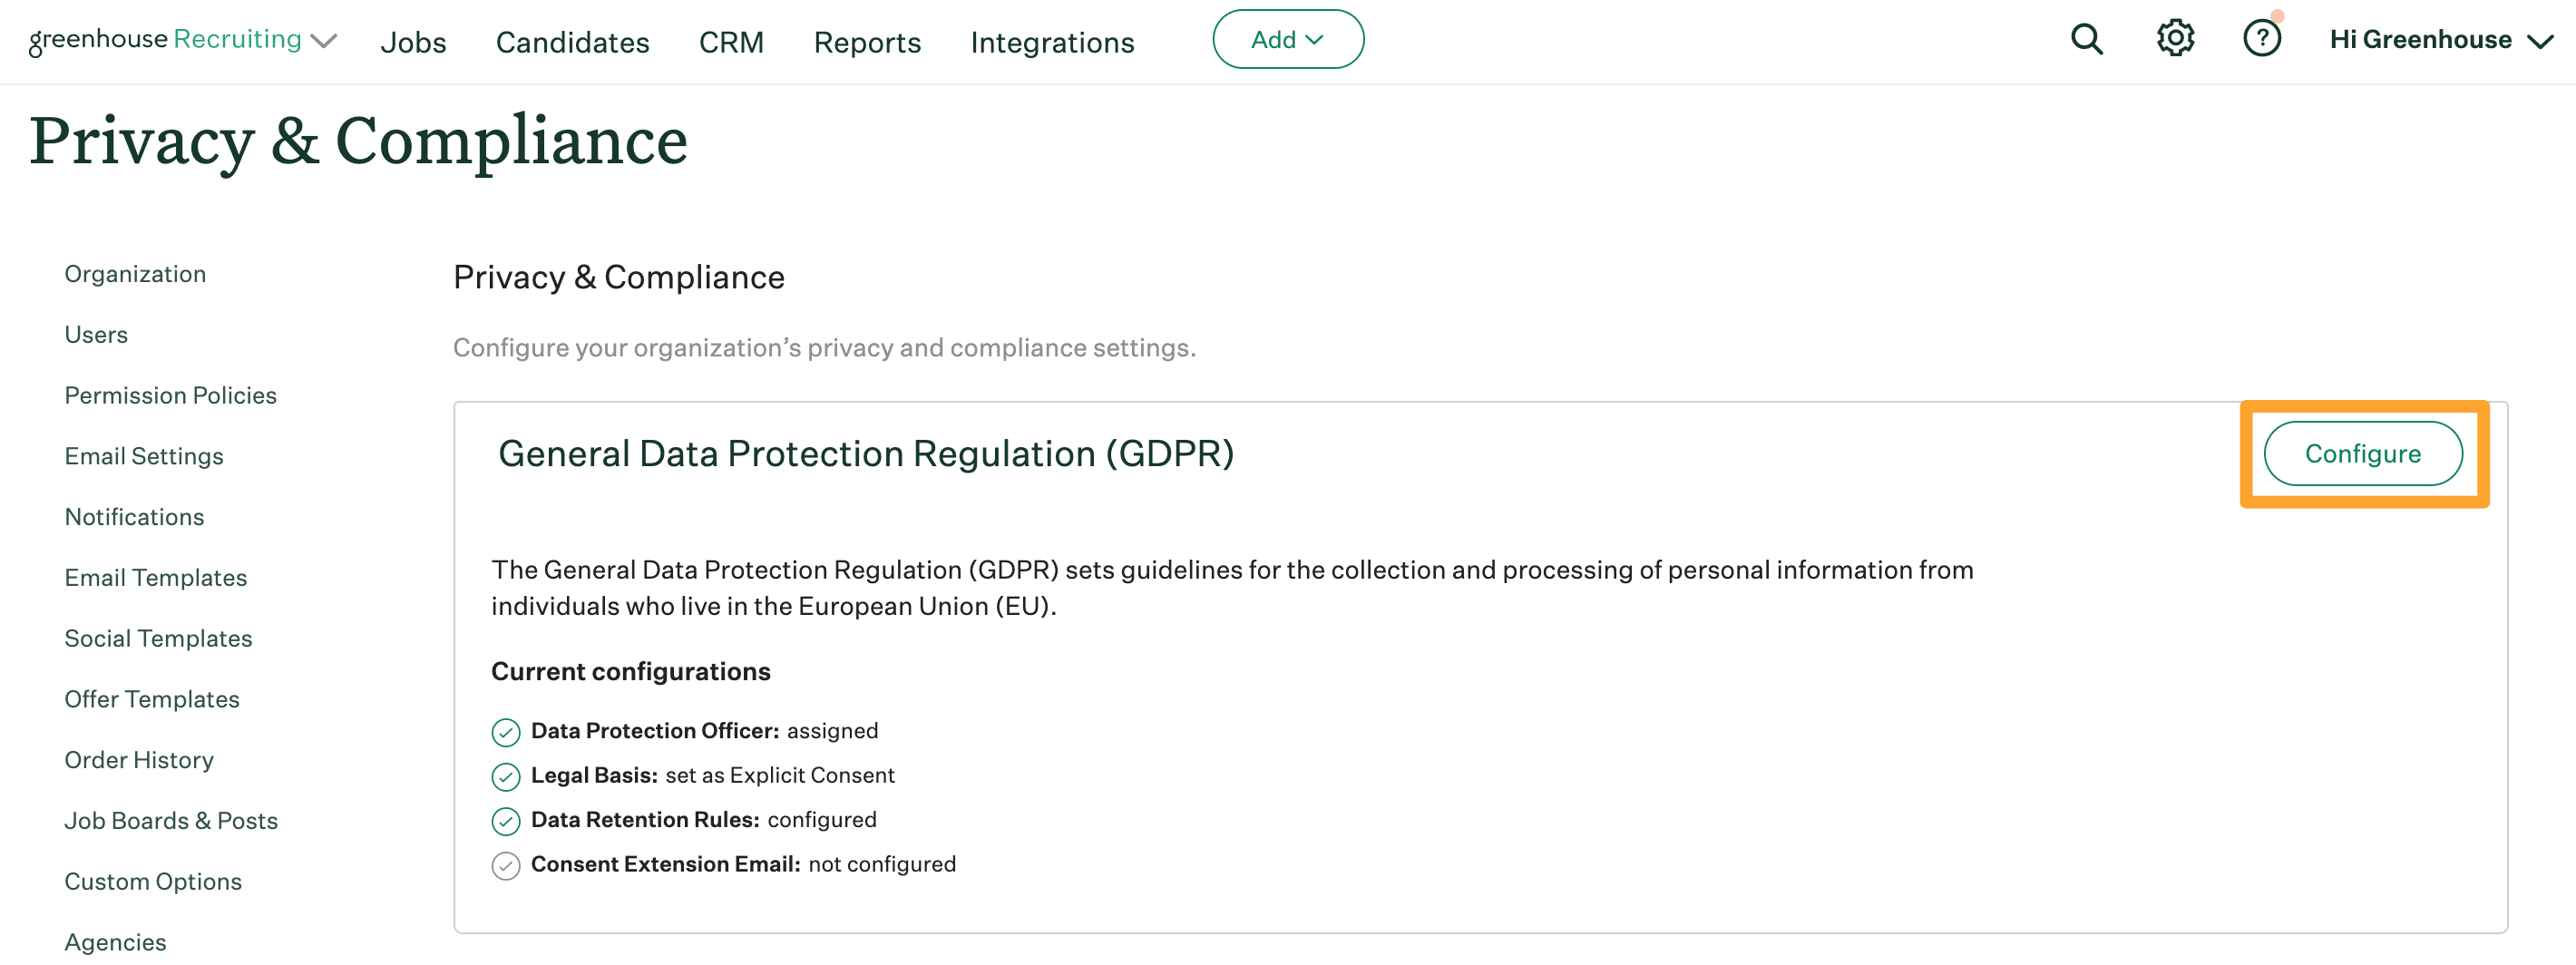Open Email Templates in the sidebar

point(155,577)
